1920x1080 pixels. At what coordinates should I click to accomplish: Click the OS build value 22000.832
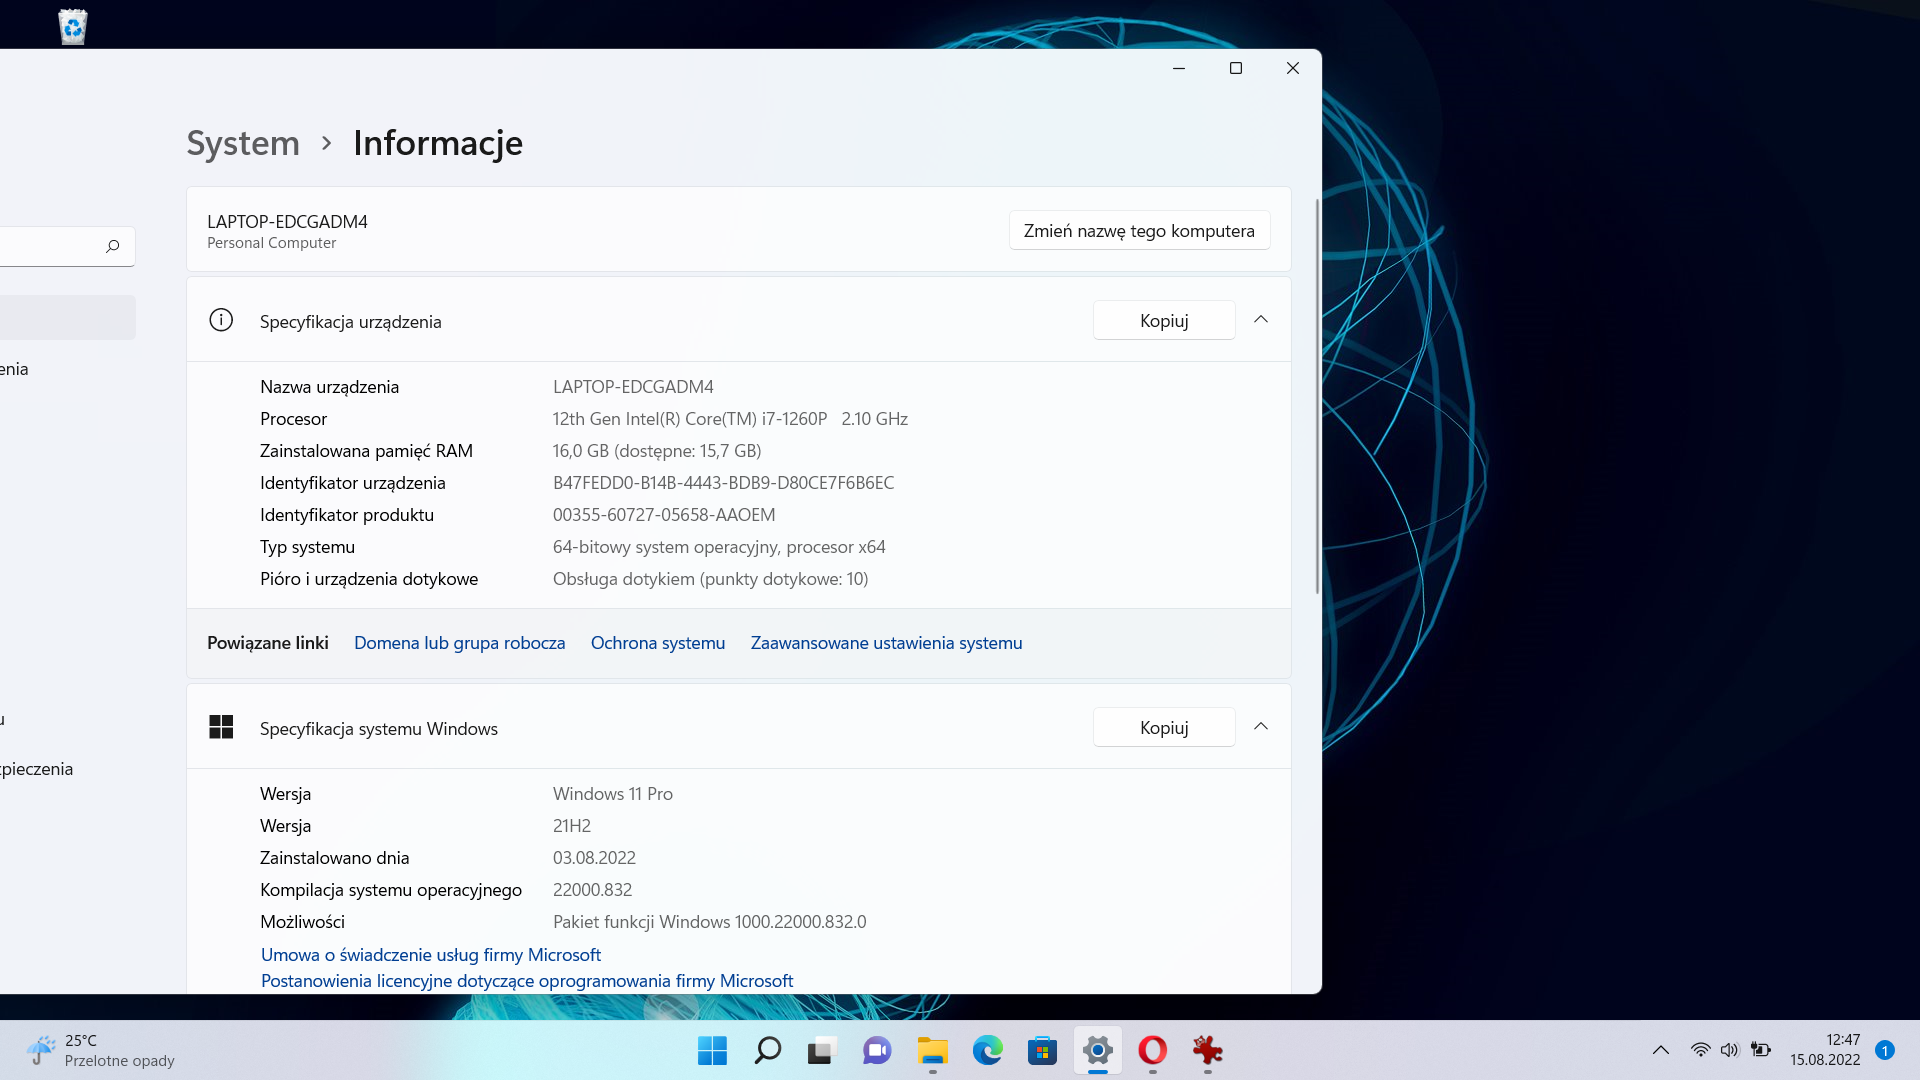tap(592, 890)
